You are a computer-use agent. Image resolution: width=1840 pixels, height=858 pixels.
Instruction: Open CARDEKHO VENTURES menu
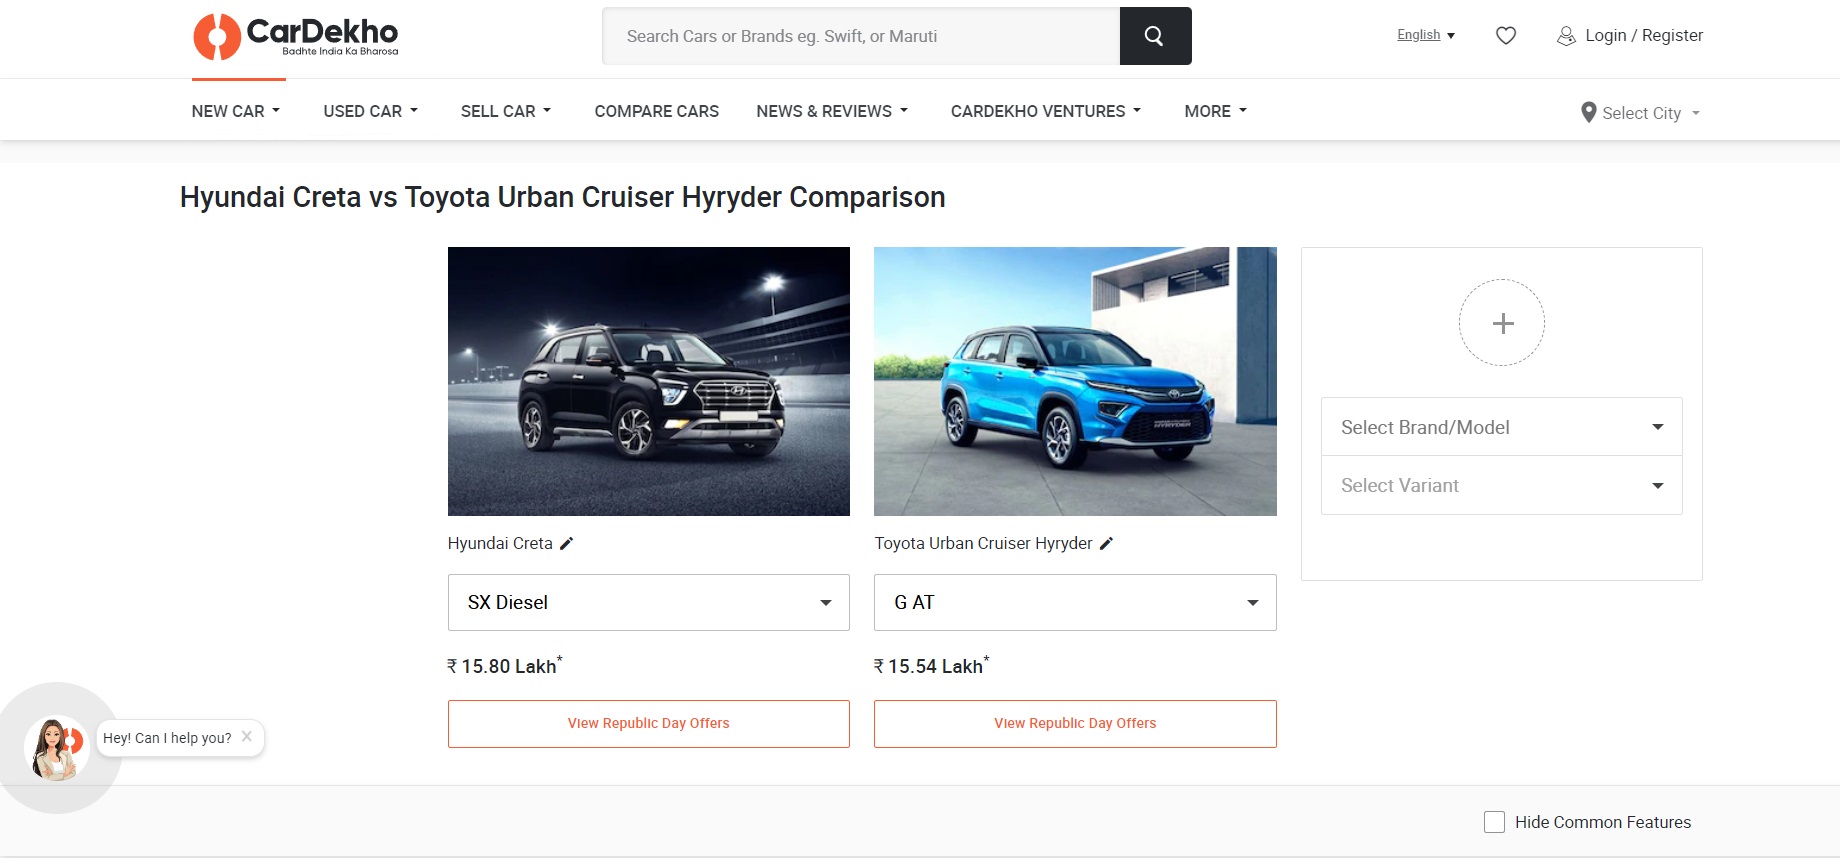click(x=1046, y=111)
